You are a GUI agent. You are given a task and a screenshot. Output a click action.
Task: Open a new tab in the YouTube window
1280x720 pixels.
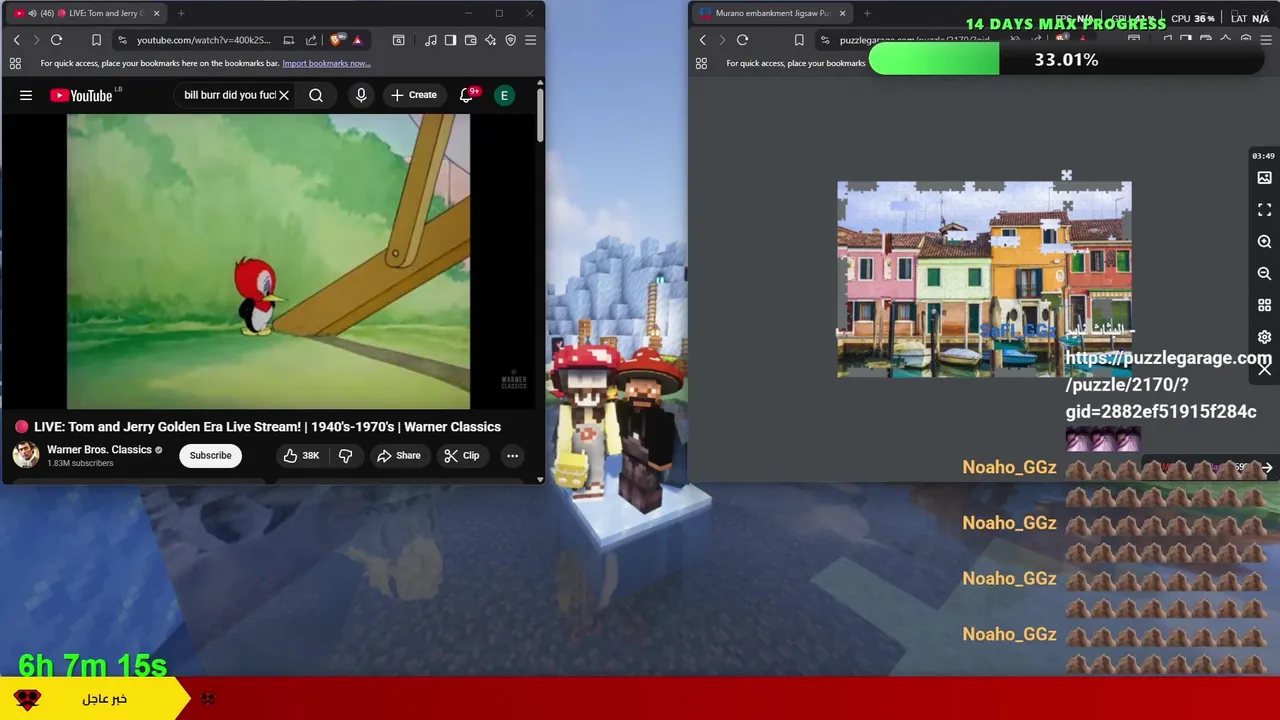[181, 13]
